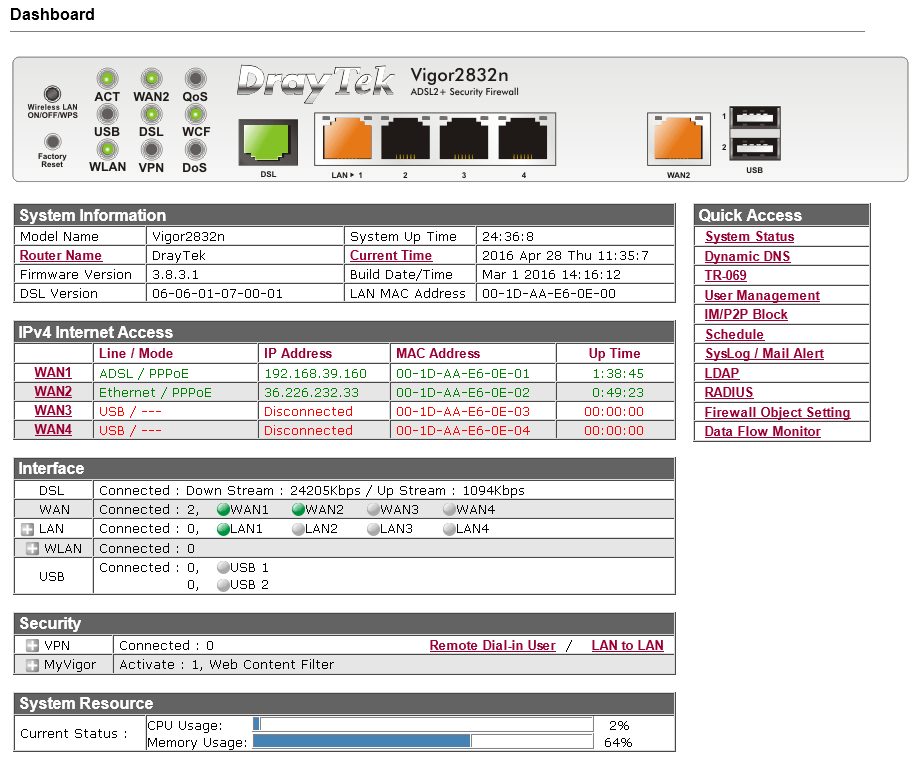Viewport: 918px width, 760px height.
Task: Click the WAN2 IP address 36.226.232.33
Action: click(311, 392)
